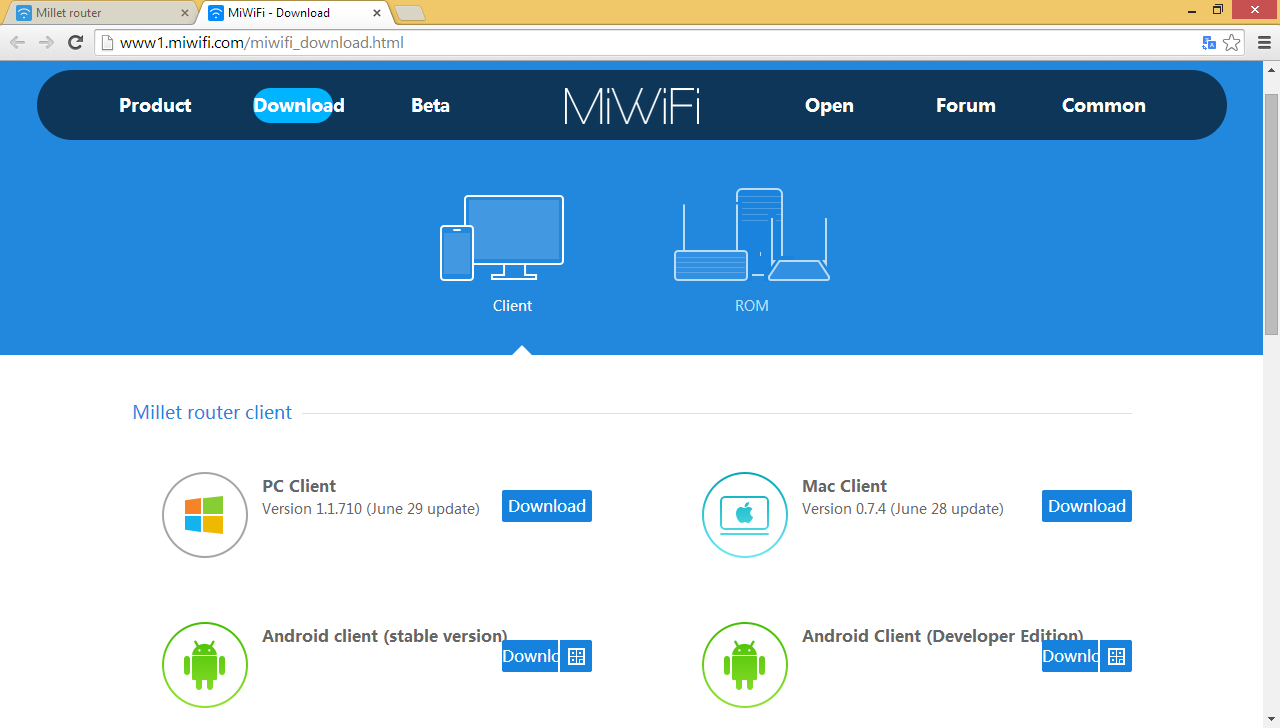Click the MiWiFi logo
Screen dimensions: 1280x728
[x=632, y=105]
